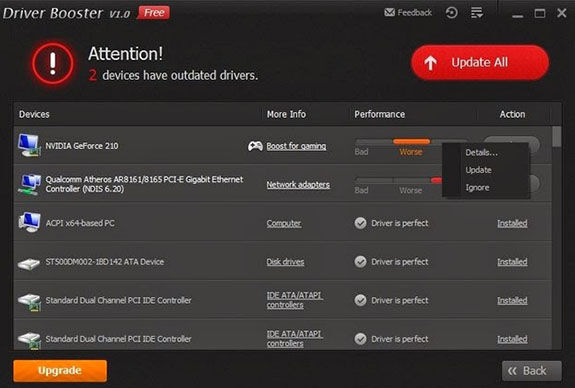Image resolution: width=575 pixels, height=388 pixels.
Task: Select the Qualcomm Atheros AR8161/8165 device name
Action: [x=144, y=184]
